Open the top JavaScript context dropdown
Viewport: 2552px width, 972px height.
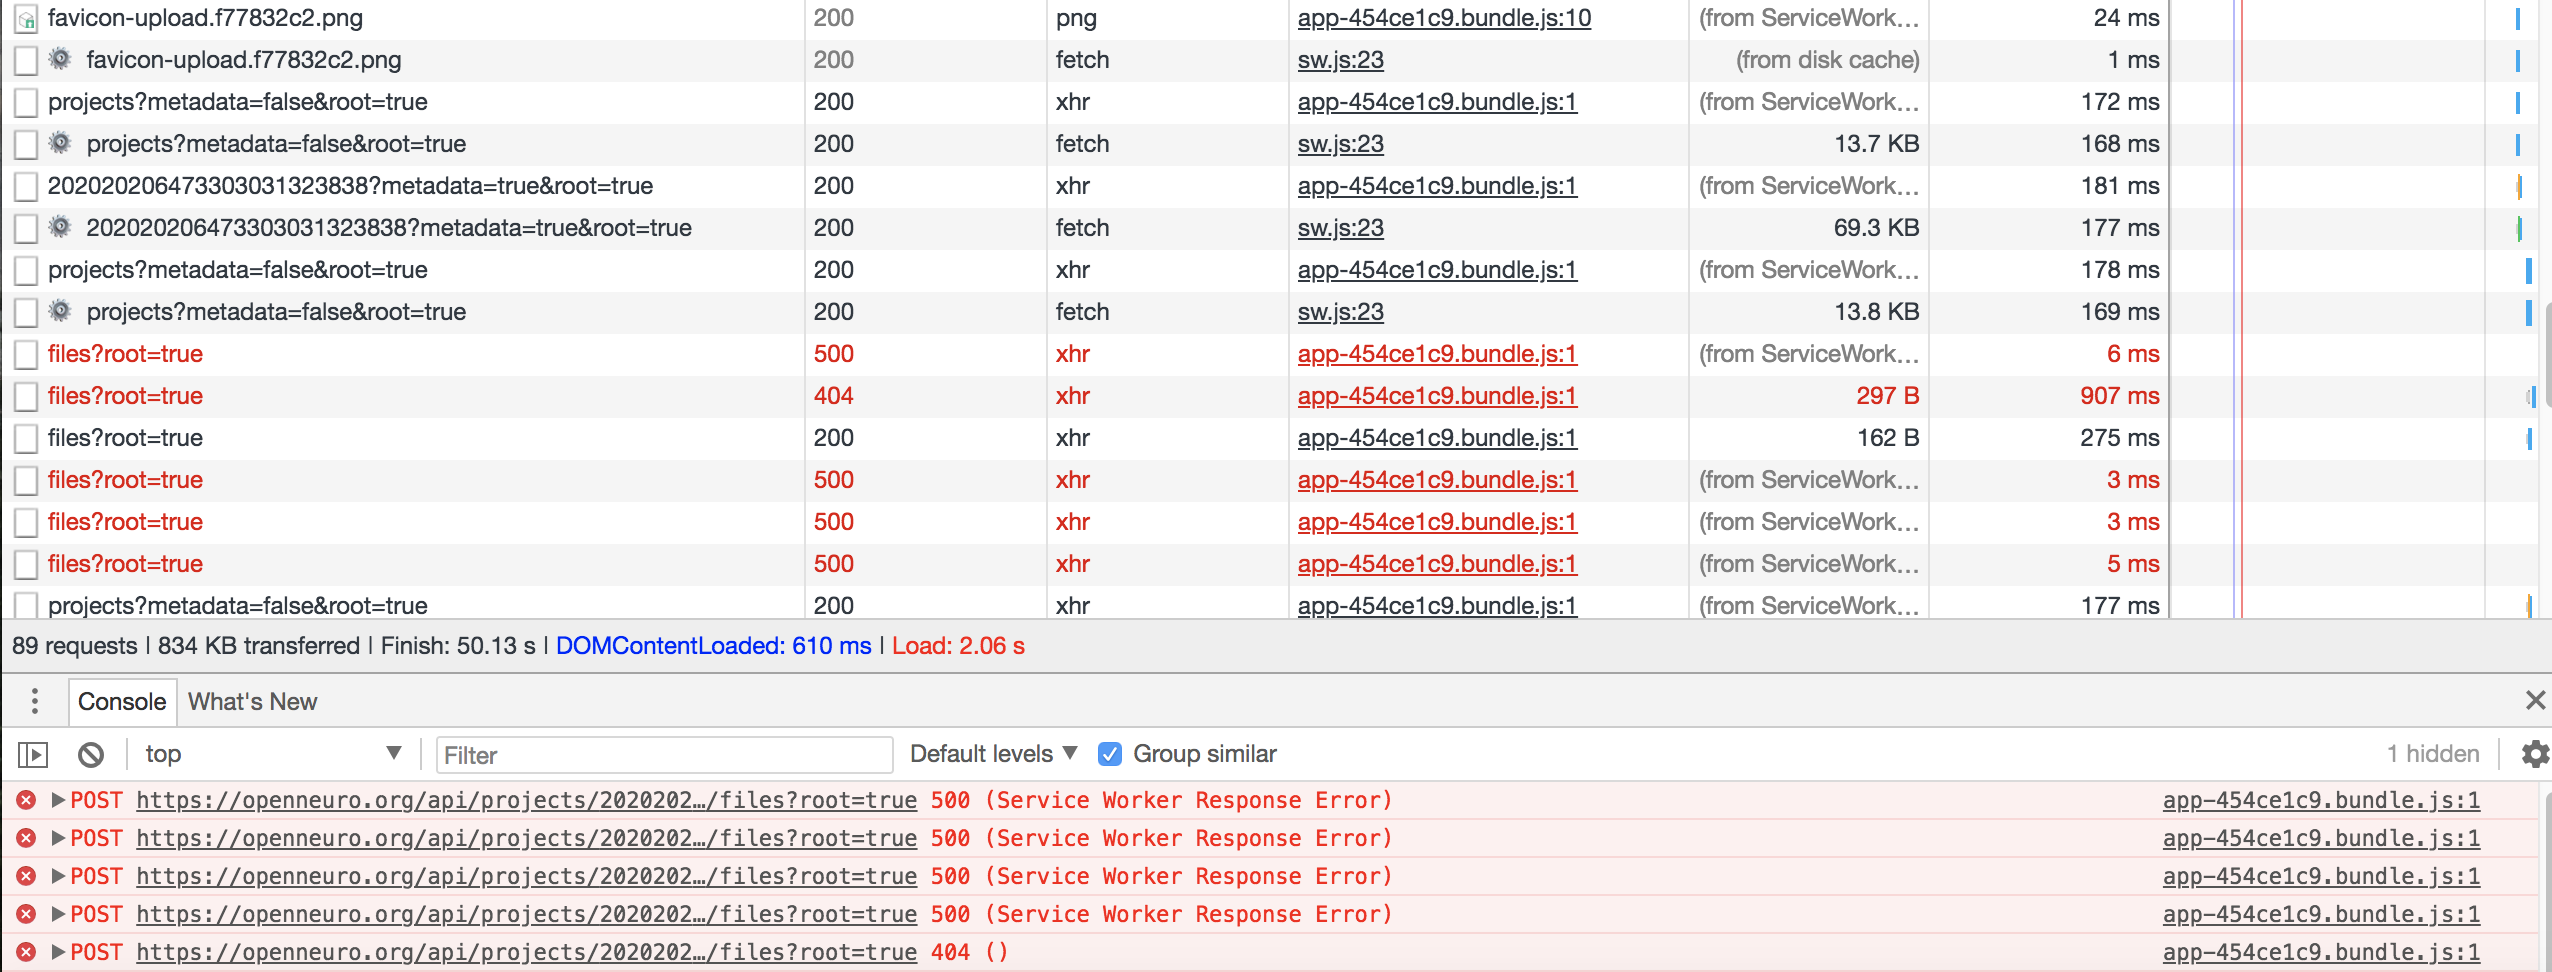(272, 754)
